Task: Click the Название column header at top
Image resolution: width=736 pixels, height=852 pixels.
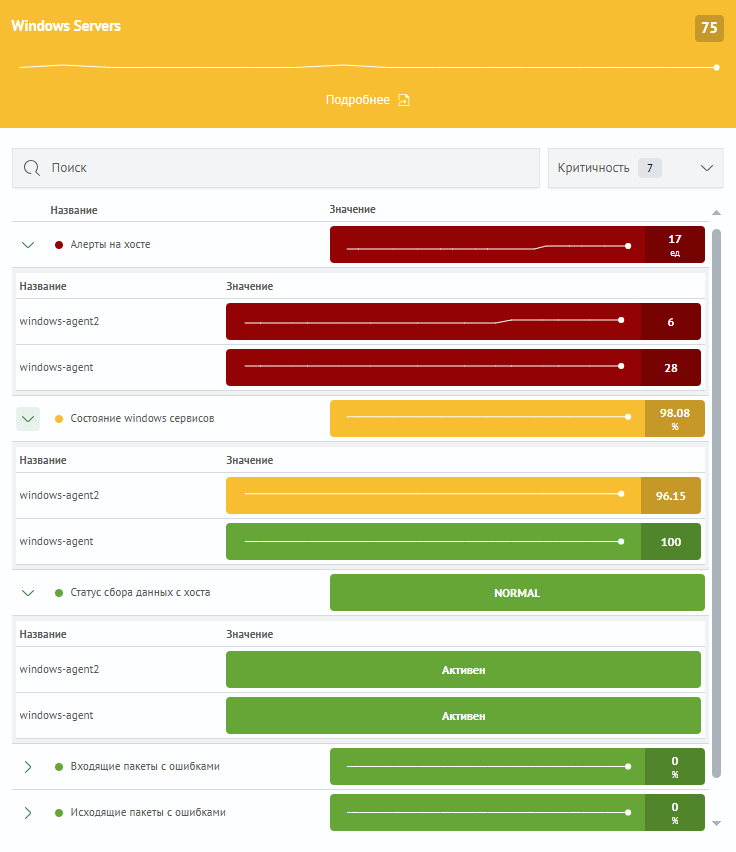Action: pyautogui.click(x=74, y=210)
